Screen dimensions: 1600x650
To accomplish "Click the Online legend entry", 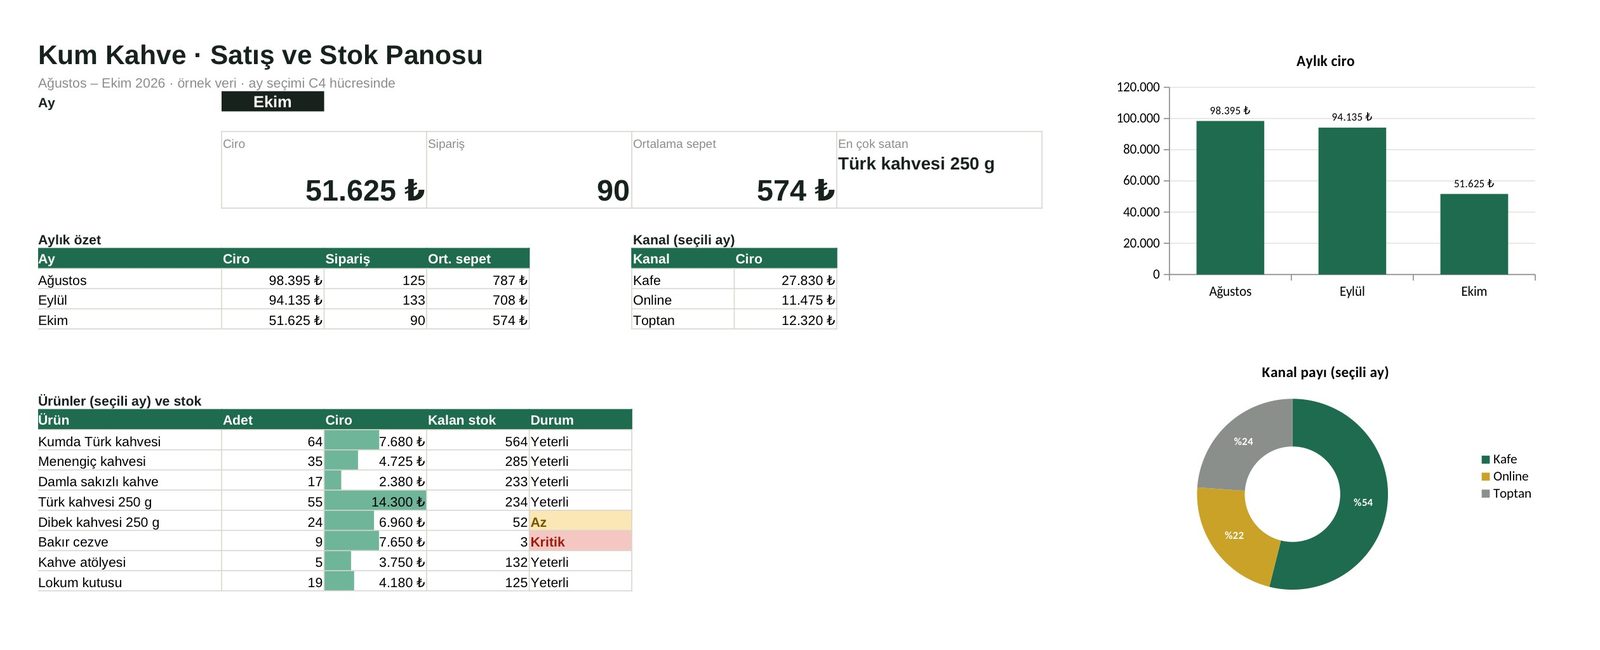I will [1505, 476].
